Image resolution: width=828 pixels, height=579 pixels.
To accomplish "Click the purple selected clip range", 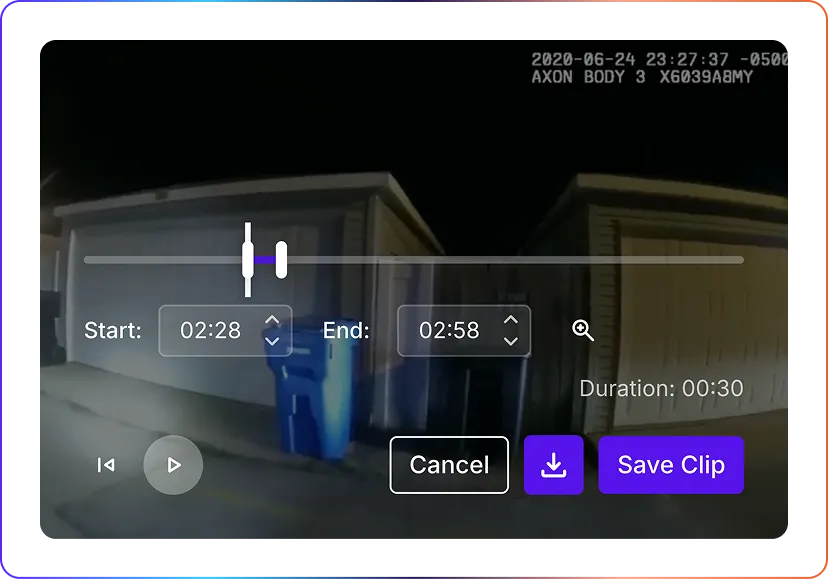I will coord(265,259).
